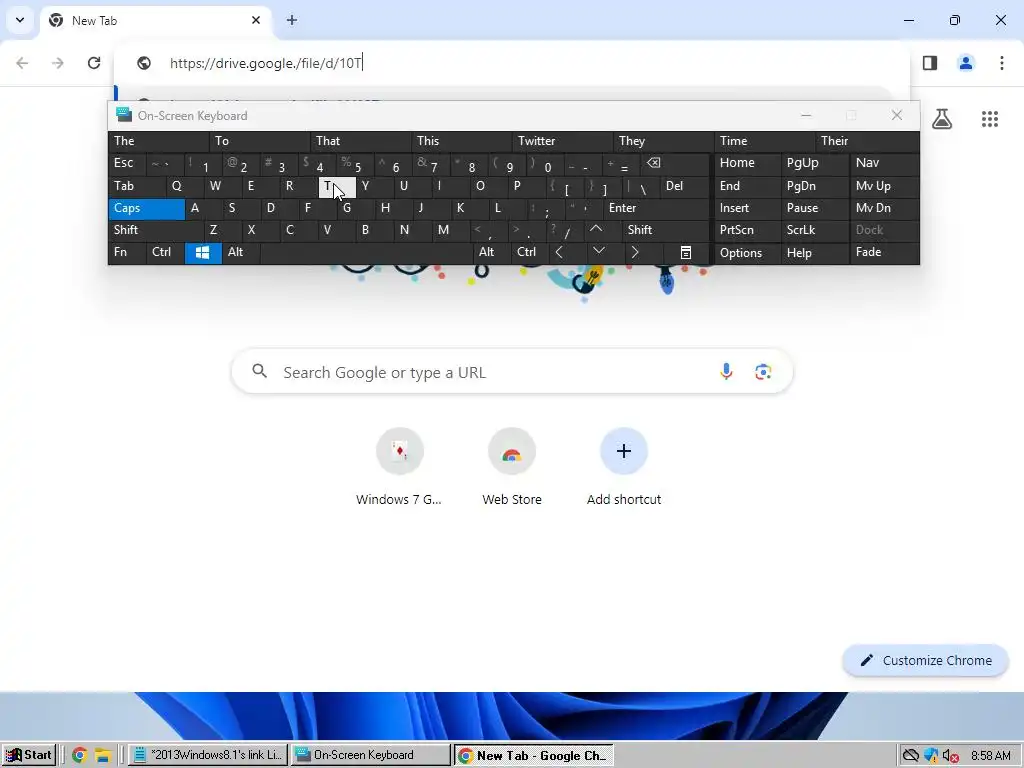
Task: Click the context menu key icon
Action: pyautogui.click(x=686, y=252)
